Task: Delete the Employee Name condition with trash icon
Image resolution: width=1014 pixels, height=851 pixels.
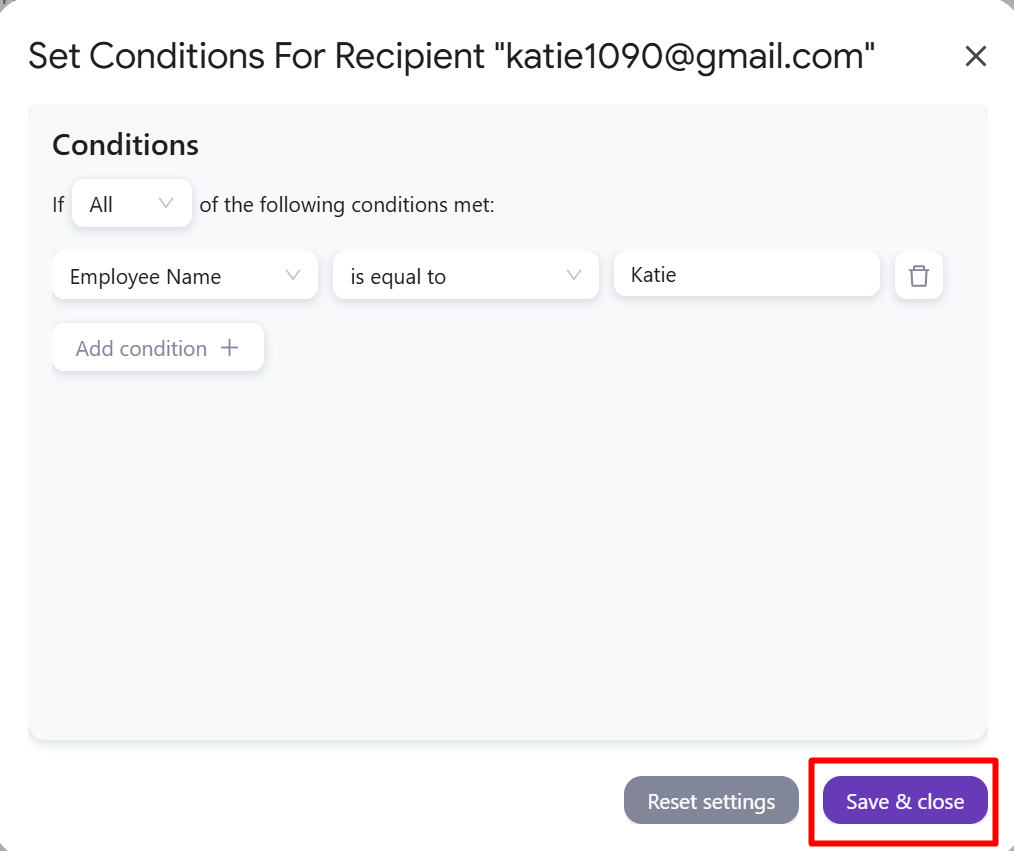Action: [918, 275]
